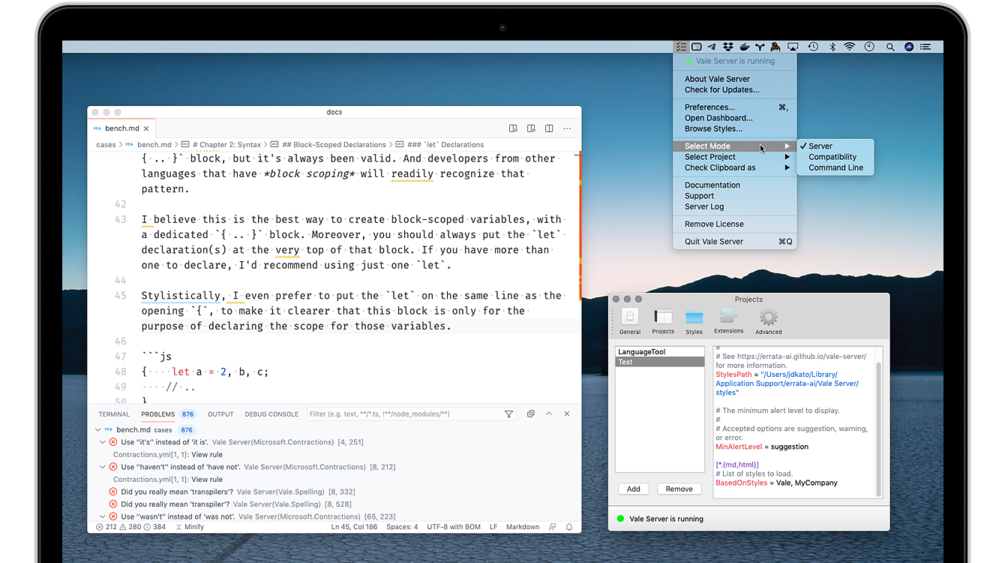Select Command Line mode in submenu

click(x=835, y=167)
